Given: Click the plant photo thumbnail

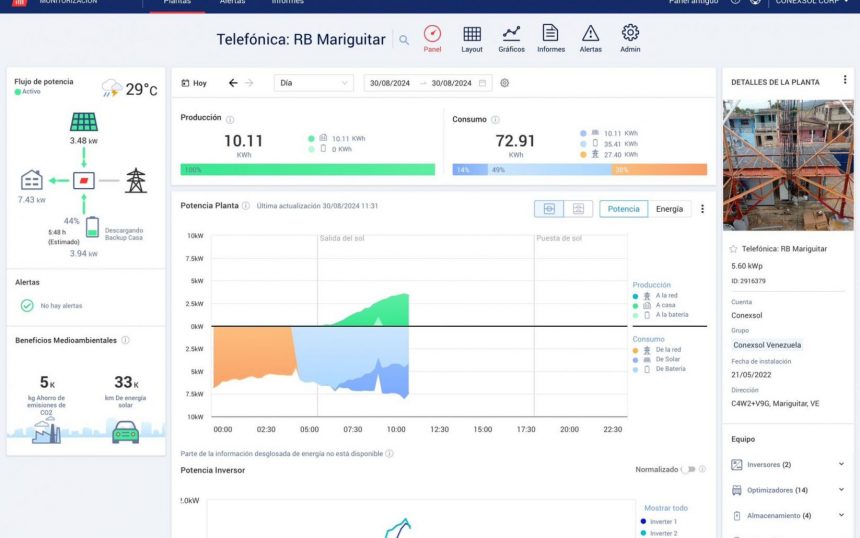Looking at the screenshot, I should [788, 165].
